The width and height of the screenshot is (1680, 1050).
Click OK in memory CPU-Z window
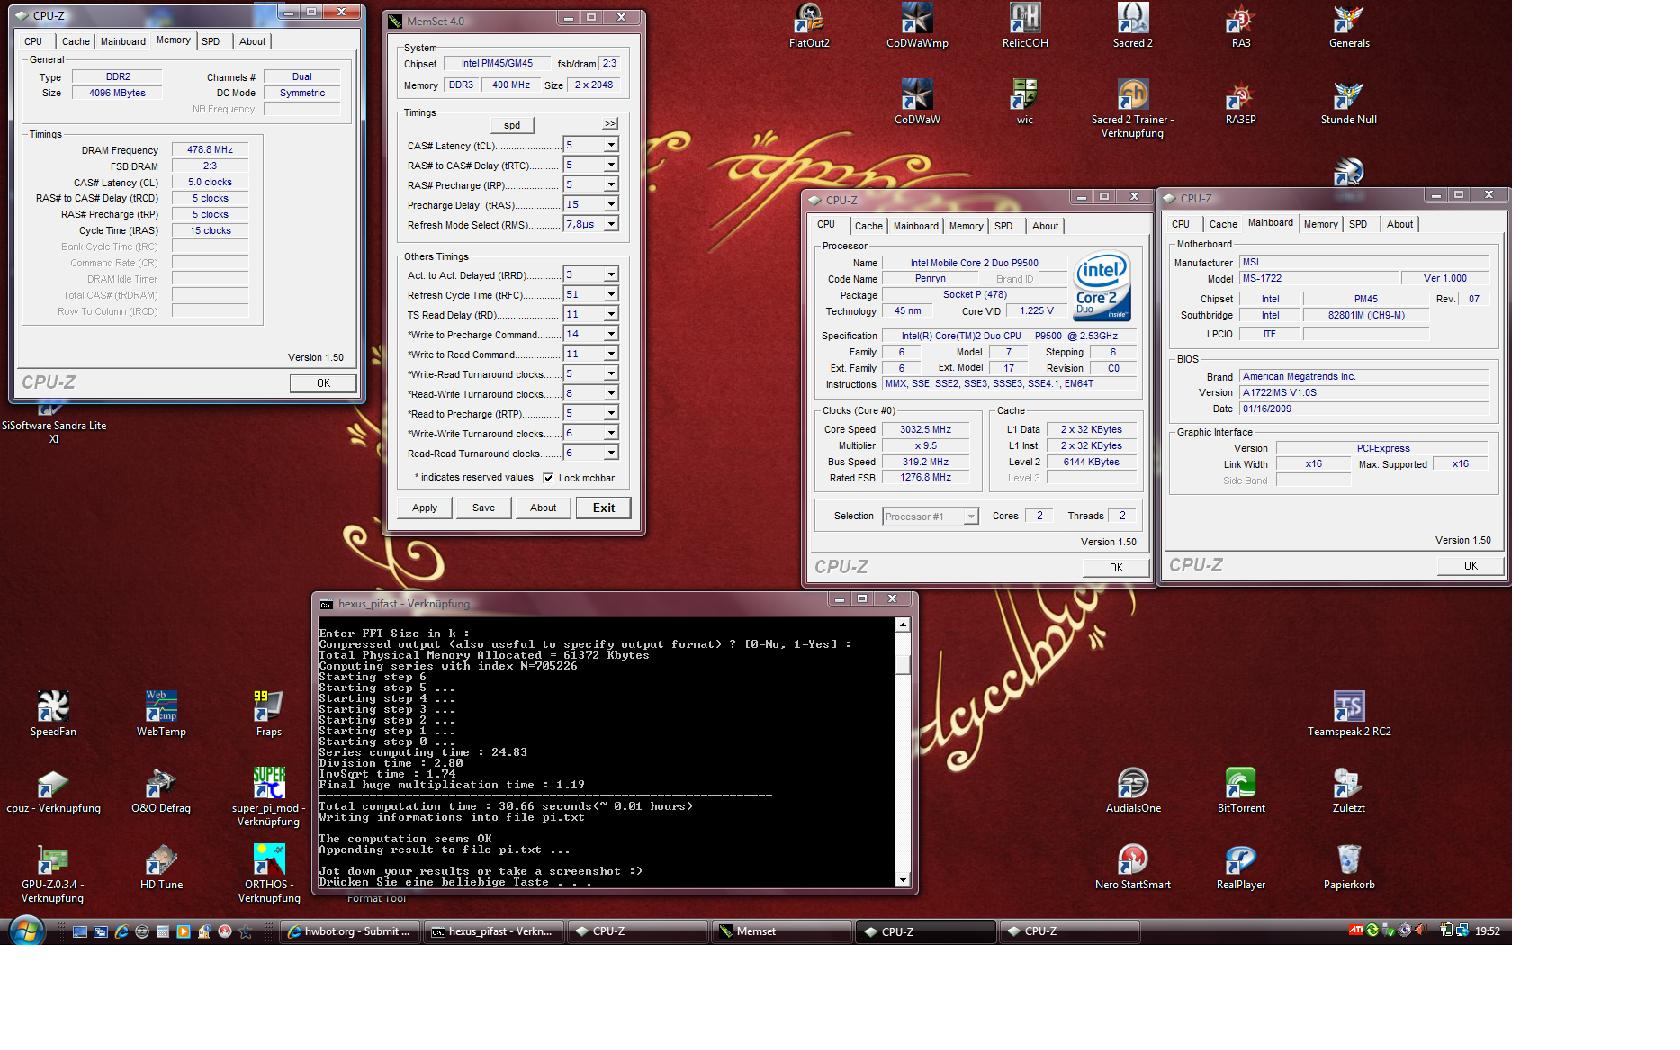(x=323, y=383)
